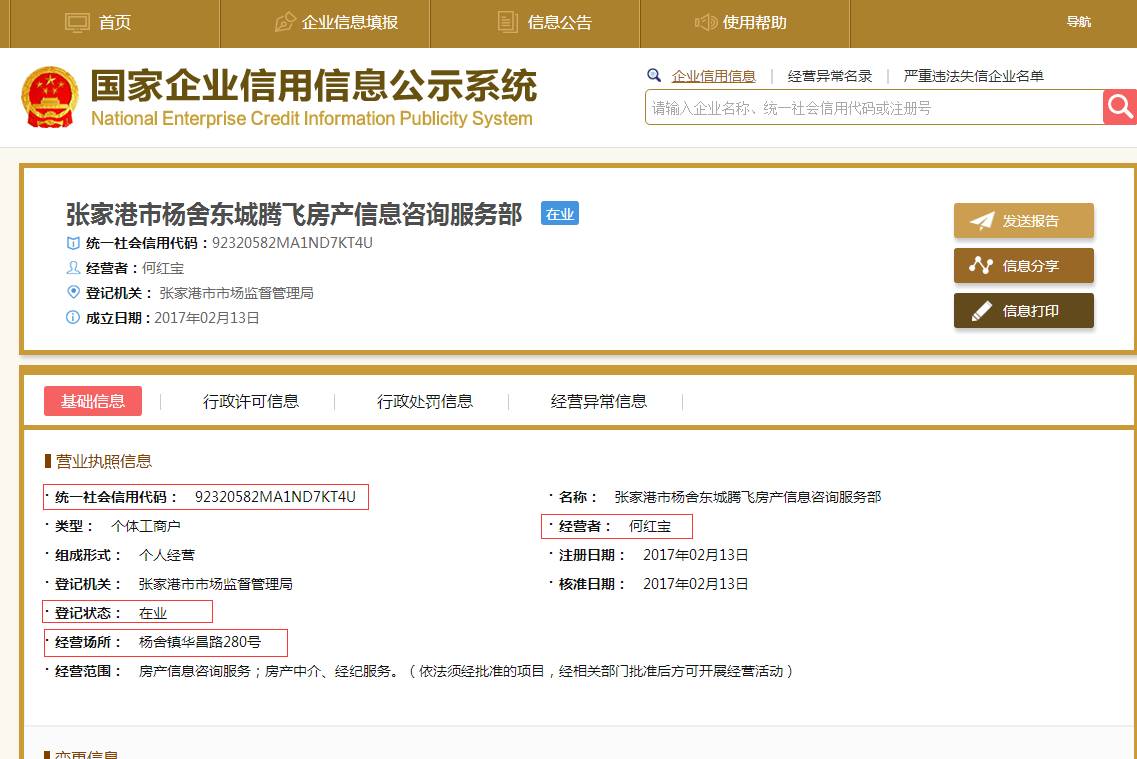Screen dimensions: 1137x759
Task: Click the 登记状态 value 在业
Action: [153, 613]
